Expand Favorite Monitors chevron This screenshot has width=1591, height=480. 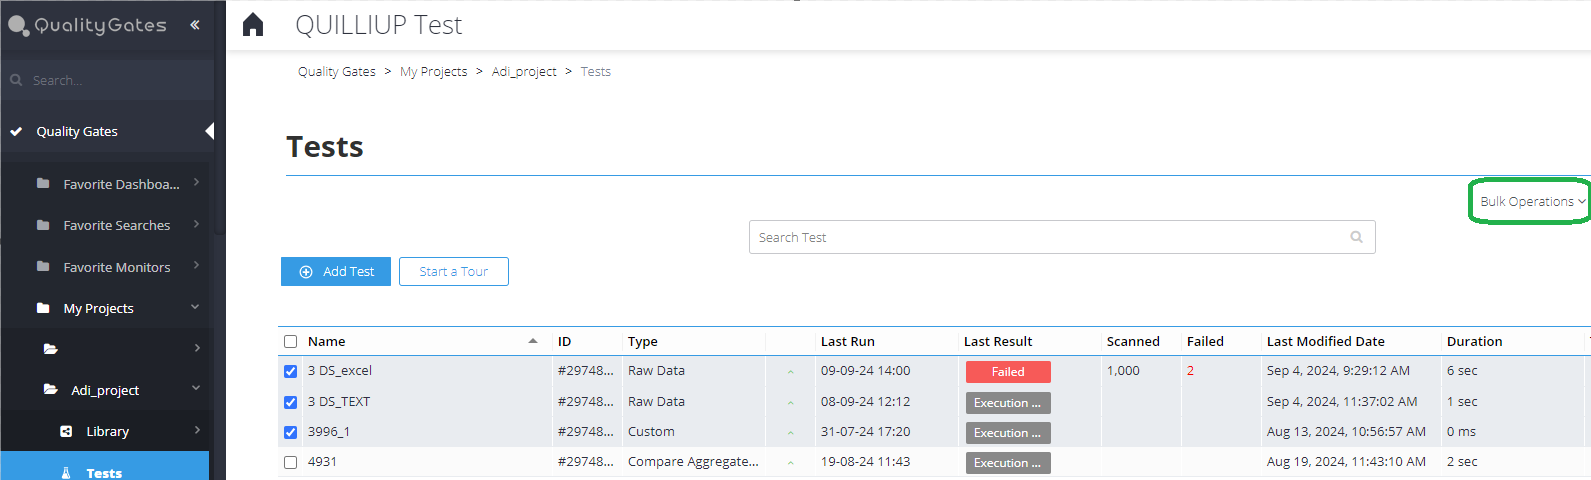[197, 265]
